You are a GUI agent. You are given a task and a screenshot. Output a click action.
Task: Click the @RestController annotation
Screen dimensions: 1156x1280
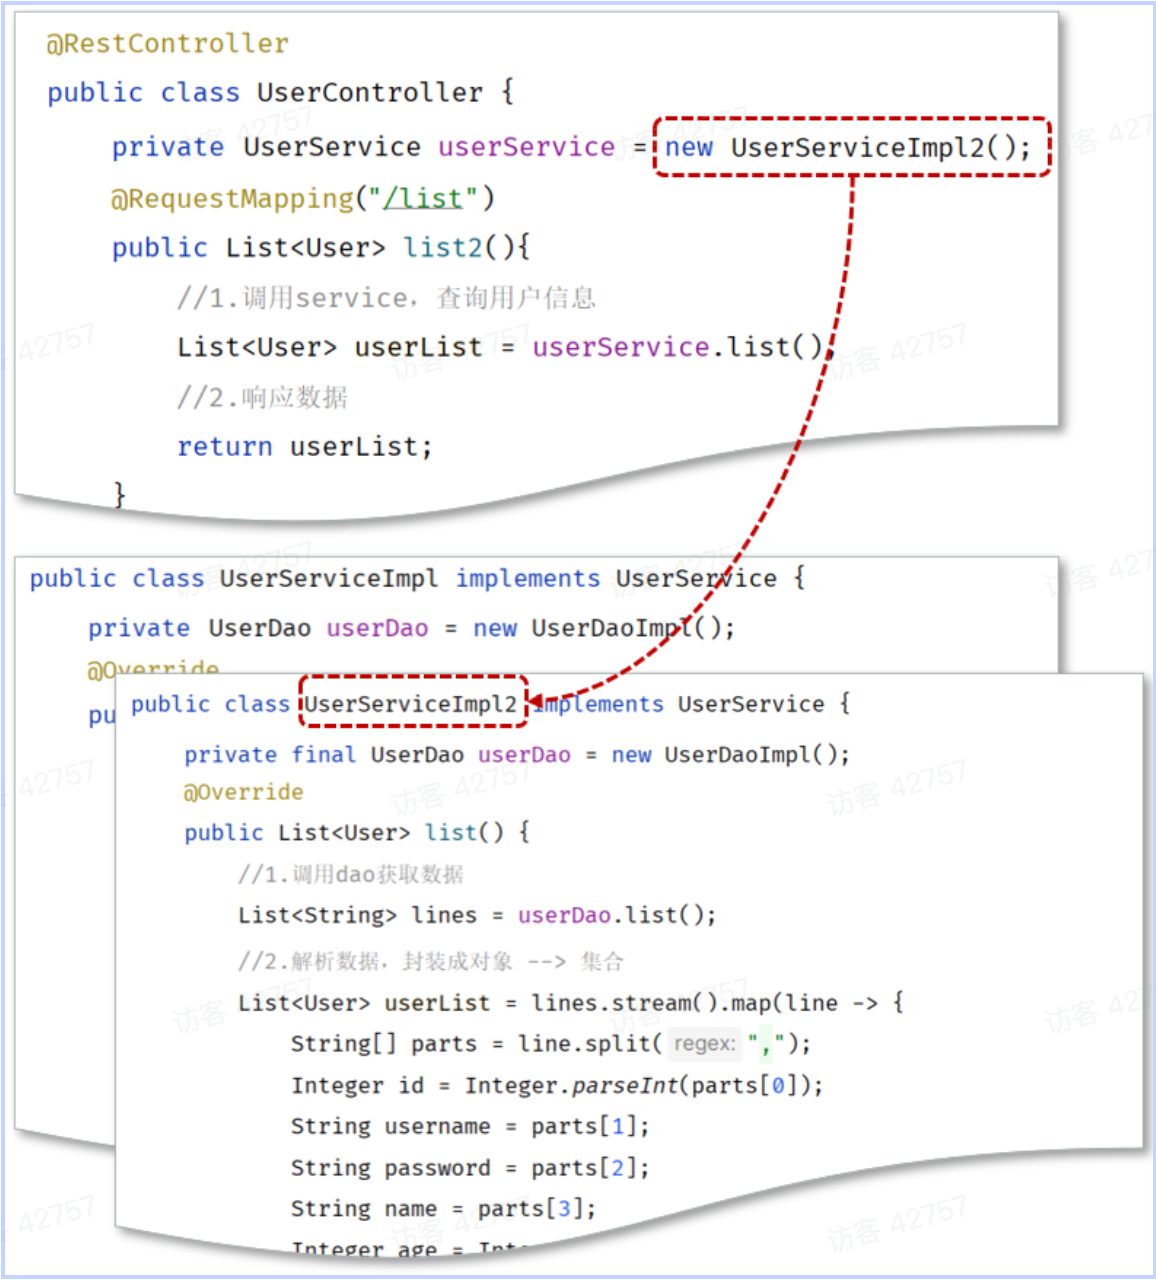click(x=168, y=44)
